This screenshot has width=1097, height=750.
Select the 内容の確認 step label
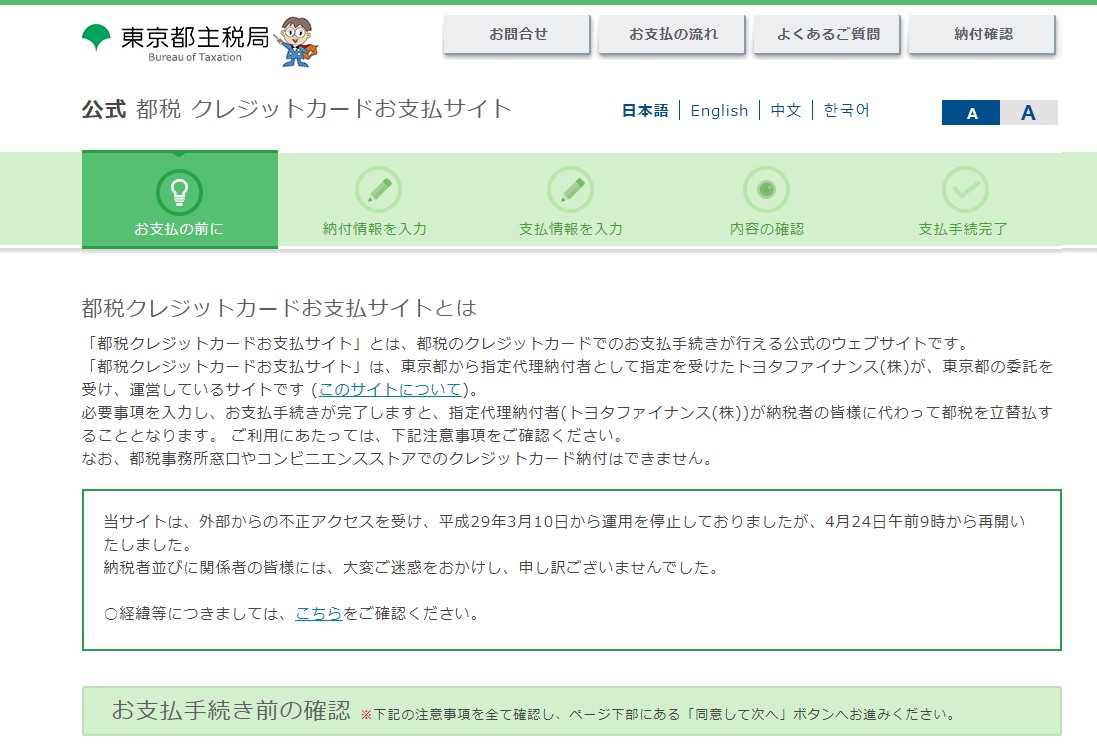(767, 229)
